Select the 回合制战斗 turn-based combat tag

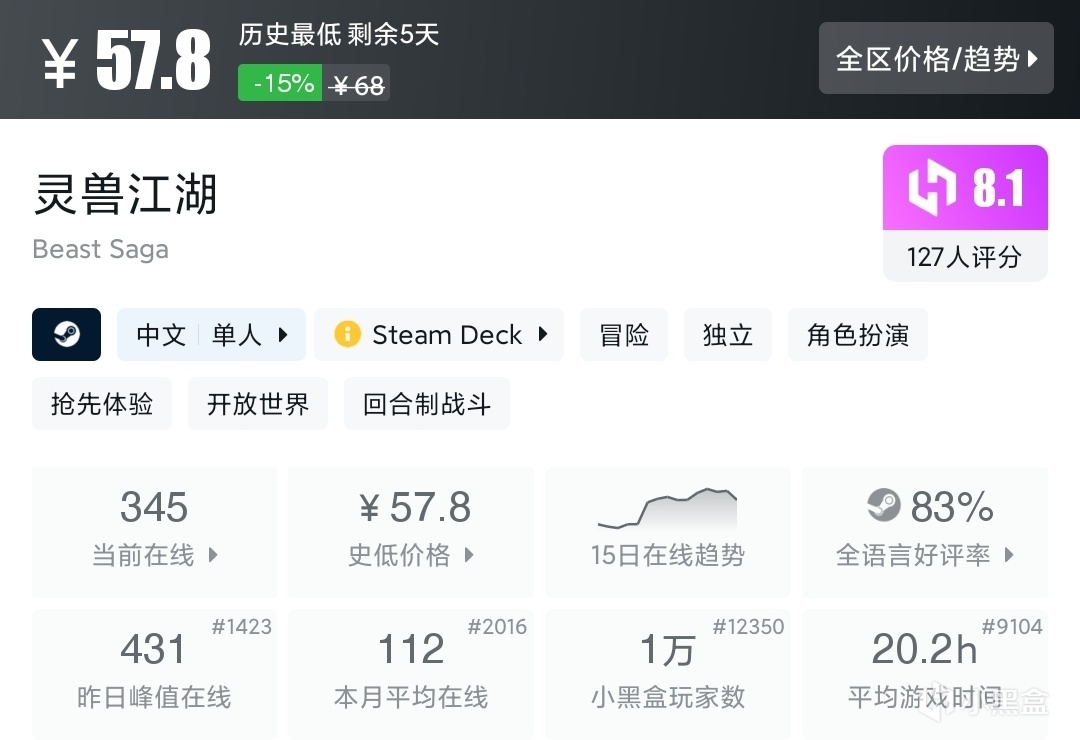point(427,404)
